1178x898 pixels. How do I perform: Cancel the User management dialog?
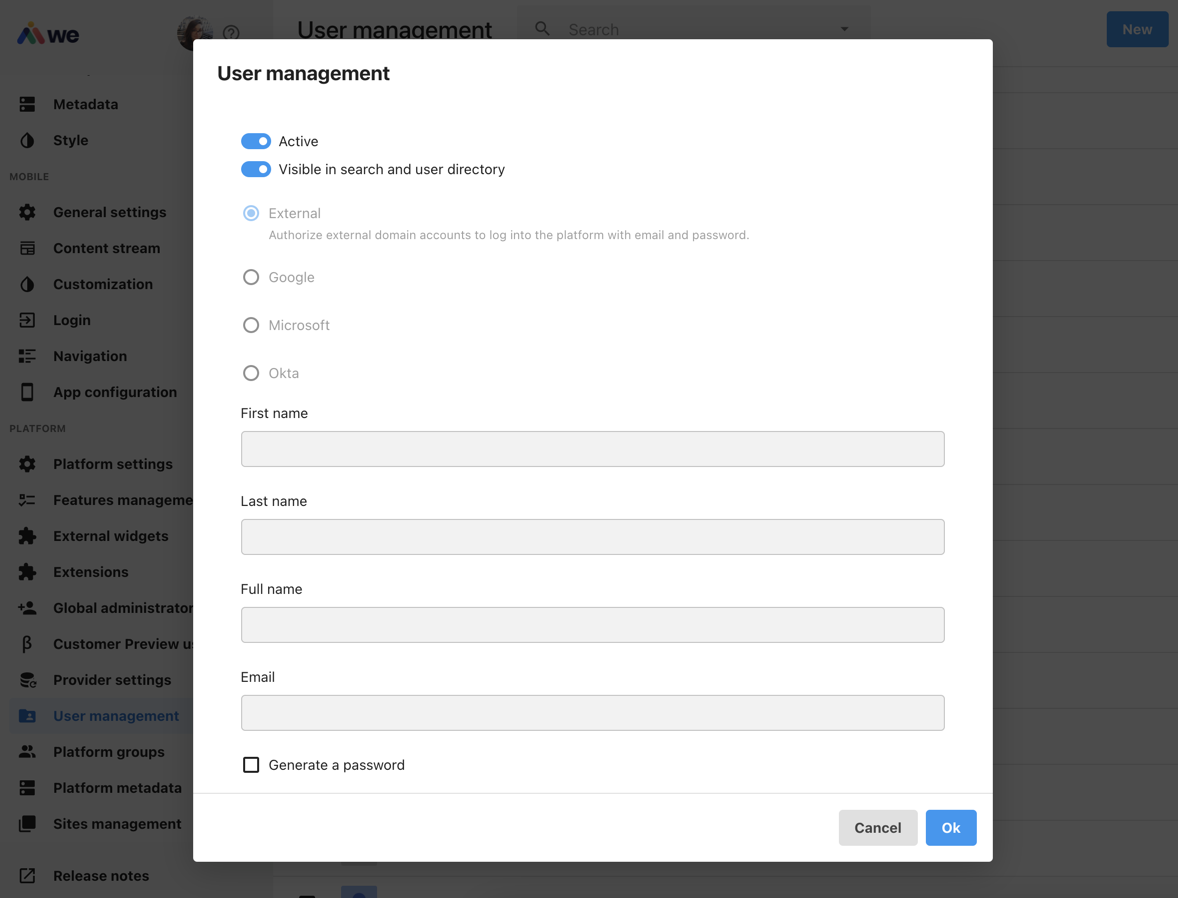pyautogui.click(x=877, y=827)
